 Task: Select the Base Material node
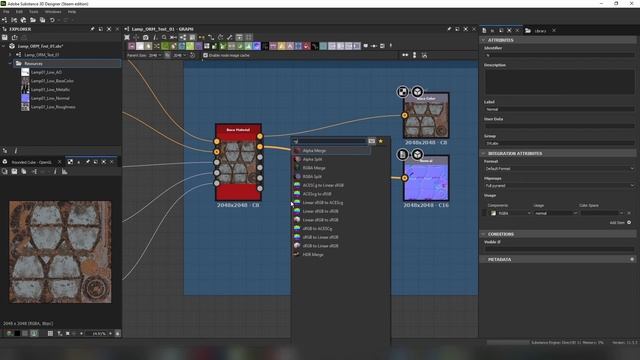pos(238,162)
